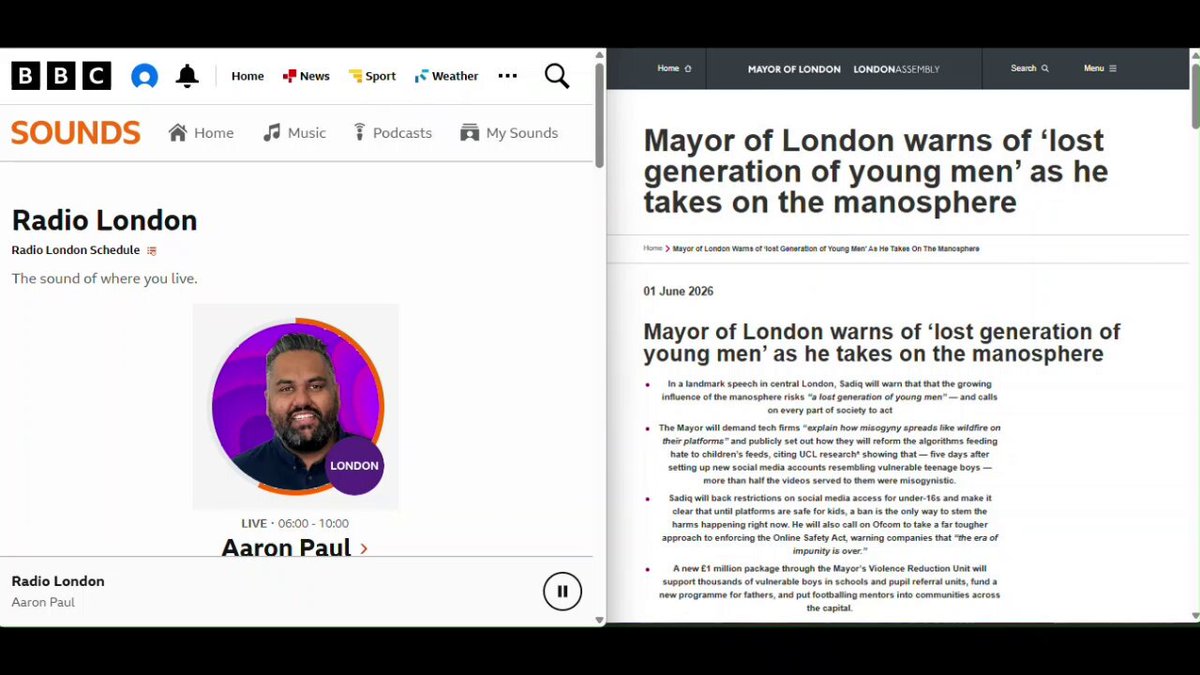Open the Aaron Paul programme link

286,548
